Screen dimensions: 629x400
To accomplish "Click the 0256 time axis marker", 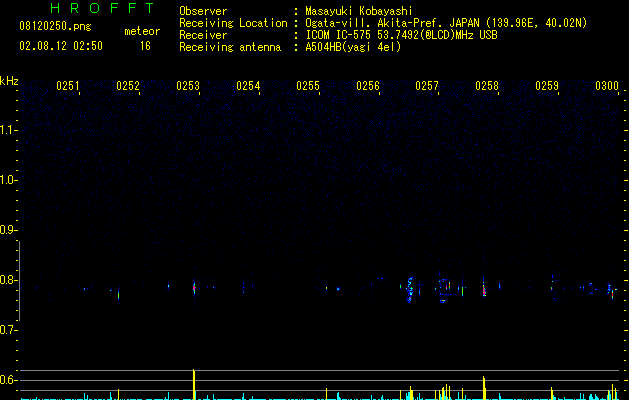I will pyautogui.click(x=368, y=86).
